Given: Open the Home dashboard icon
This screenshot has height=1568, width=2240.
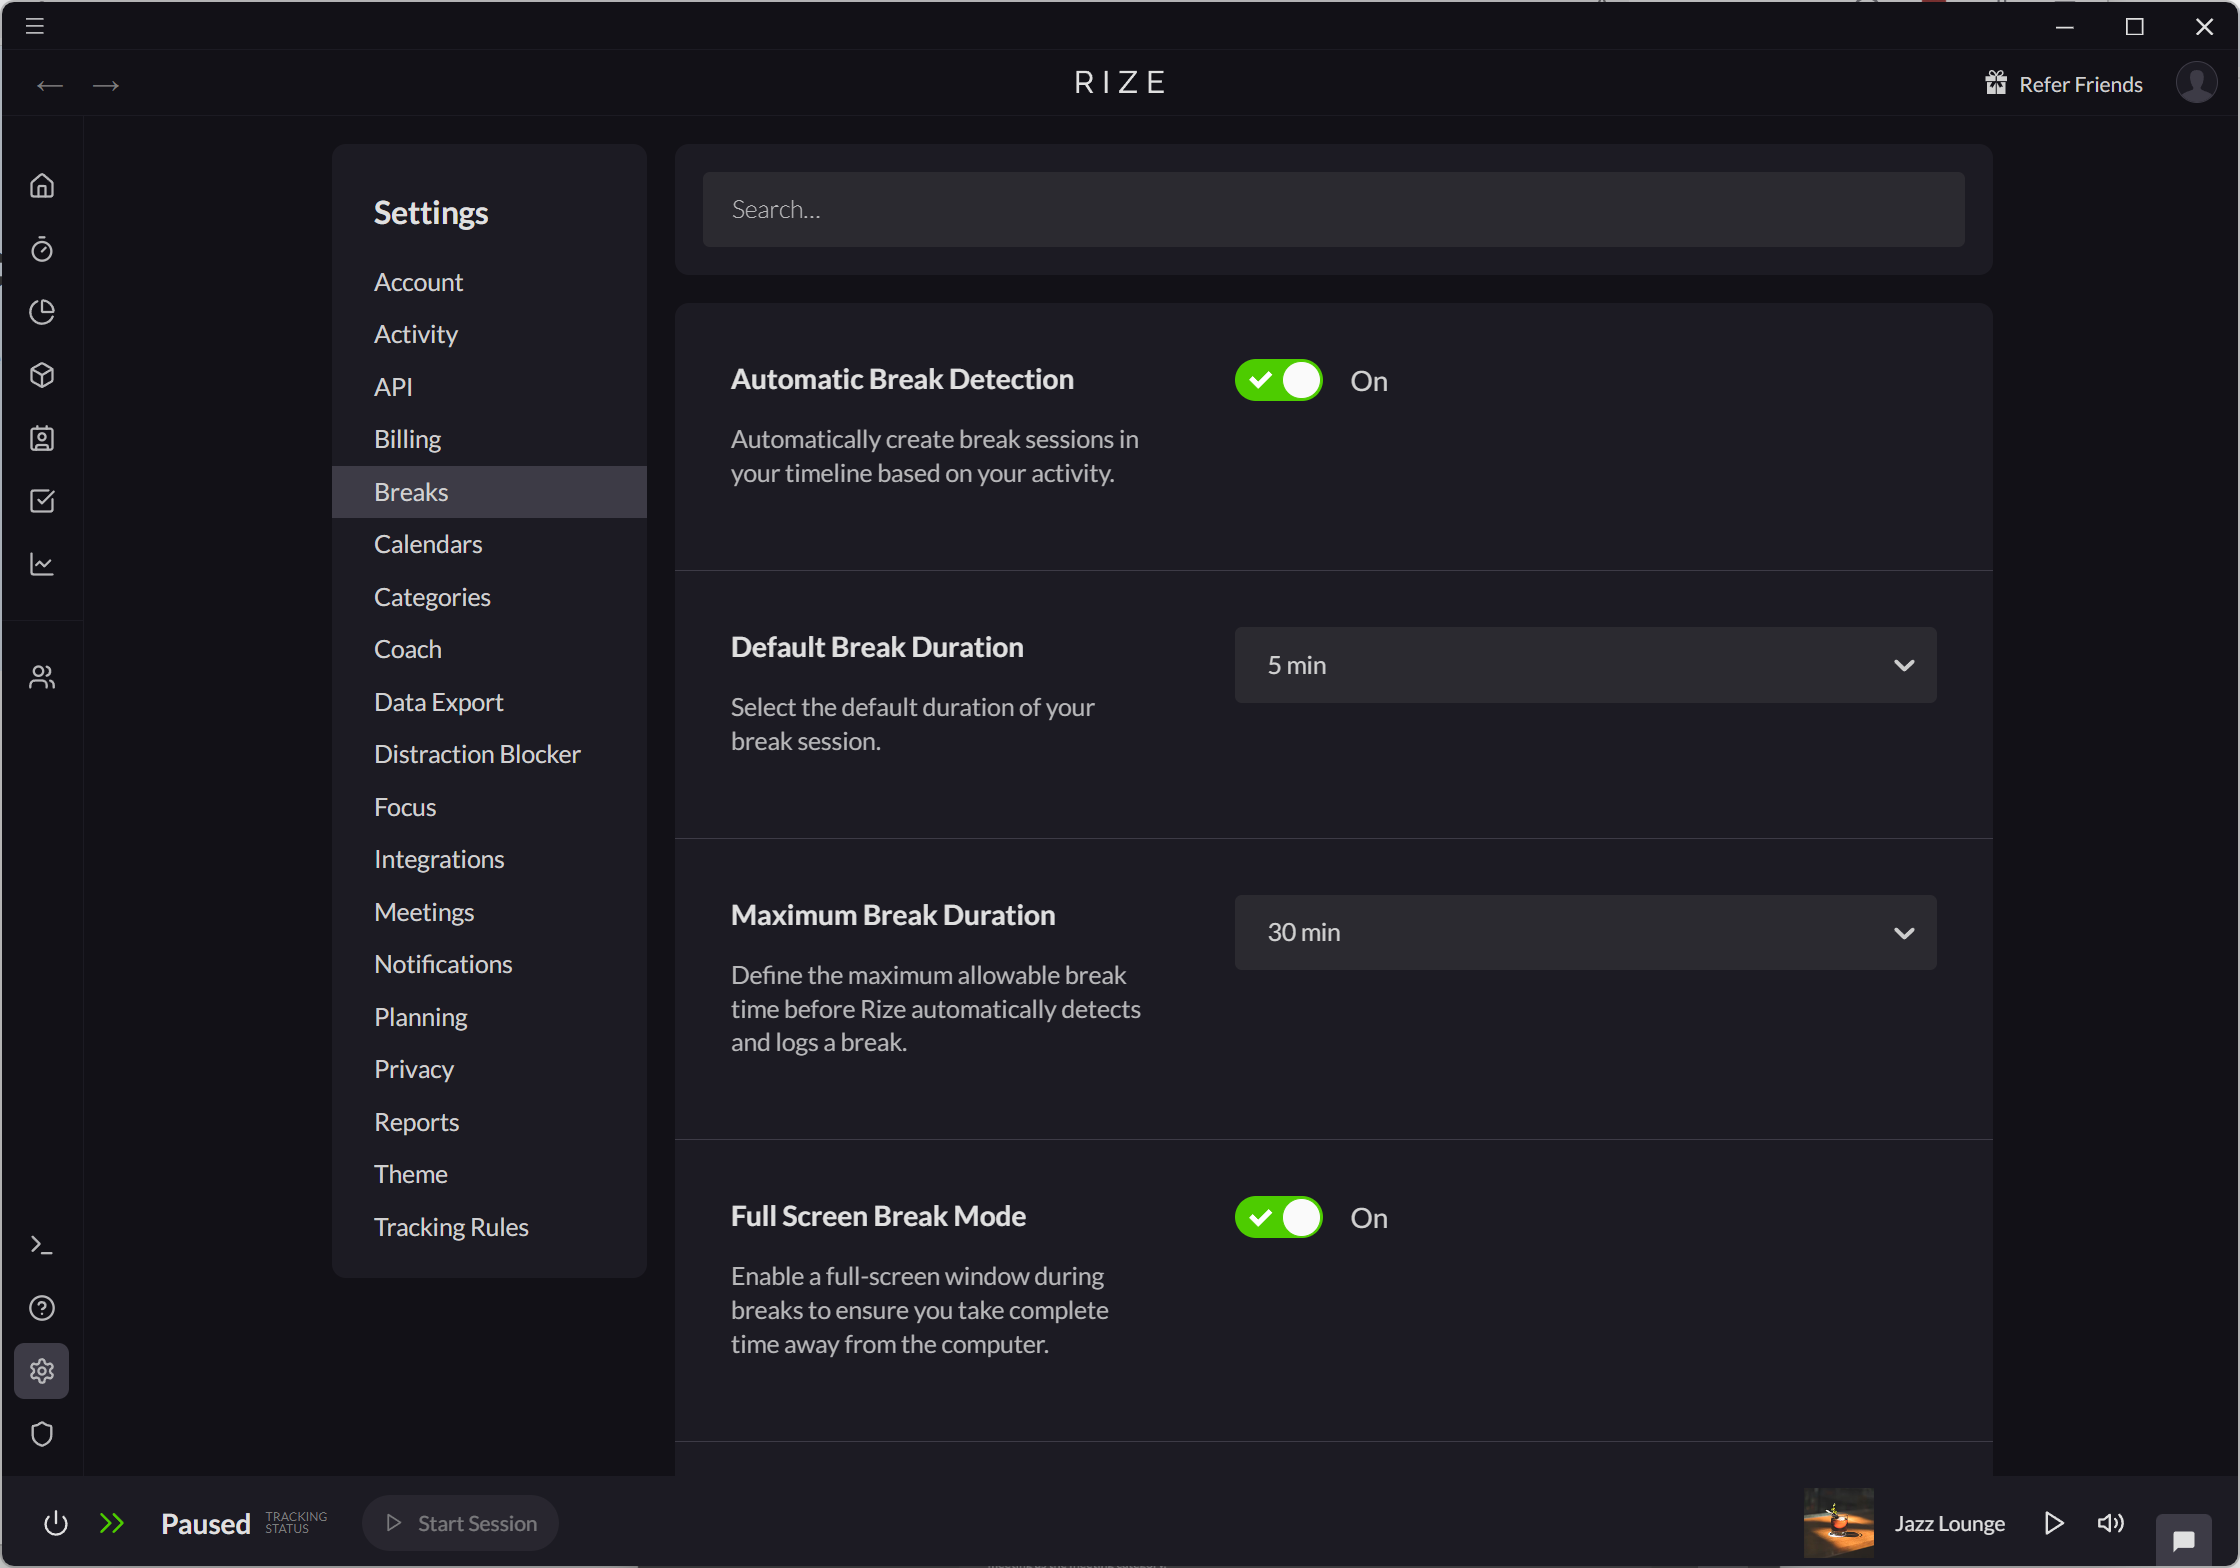Looking at the screenshot, I should [x=42, y=185].
